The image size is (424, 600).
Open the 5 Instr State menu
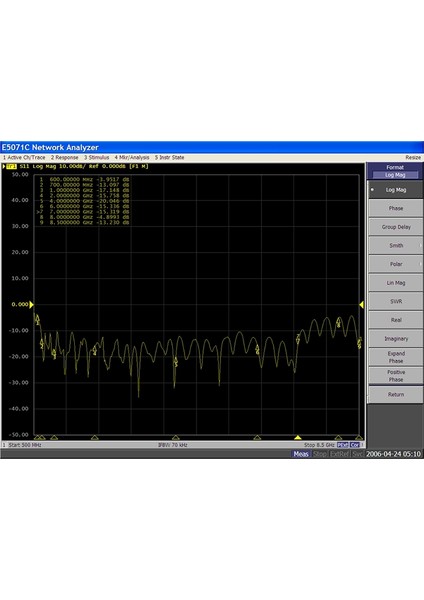(x=170, y=158)
